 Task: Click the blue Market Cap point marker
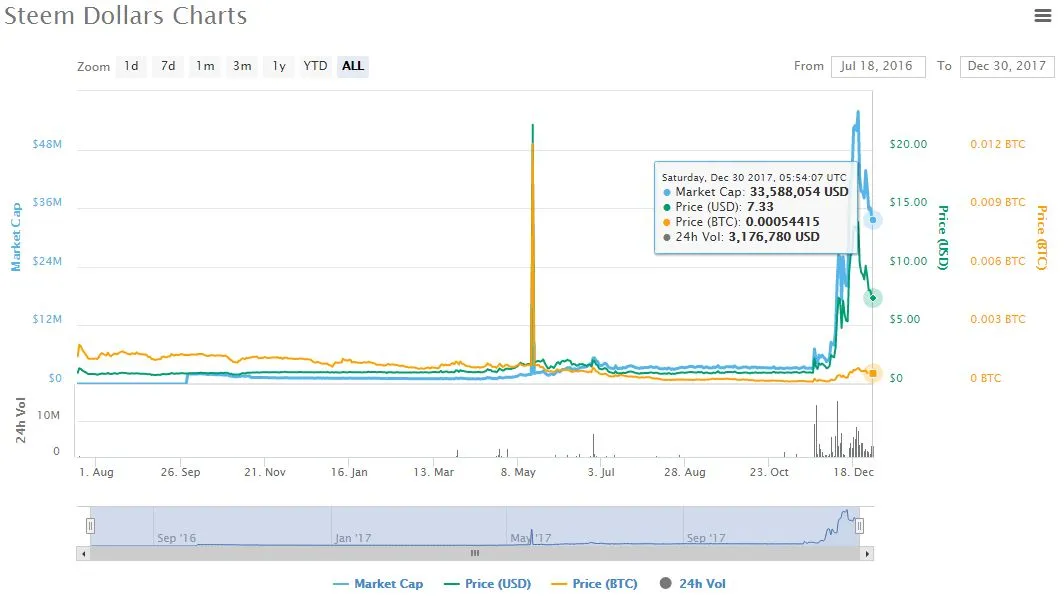873,220
